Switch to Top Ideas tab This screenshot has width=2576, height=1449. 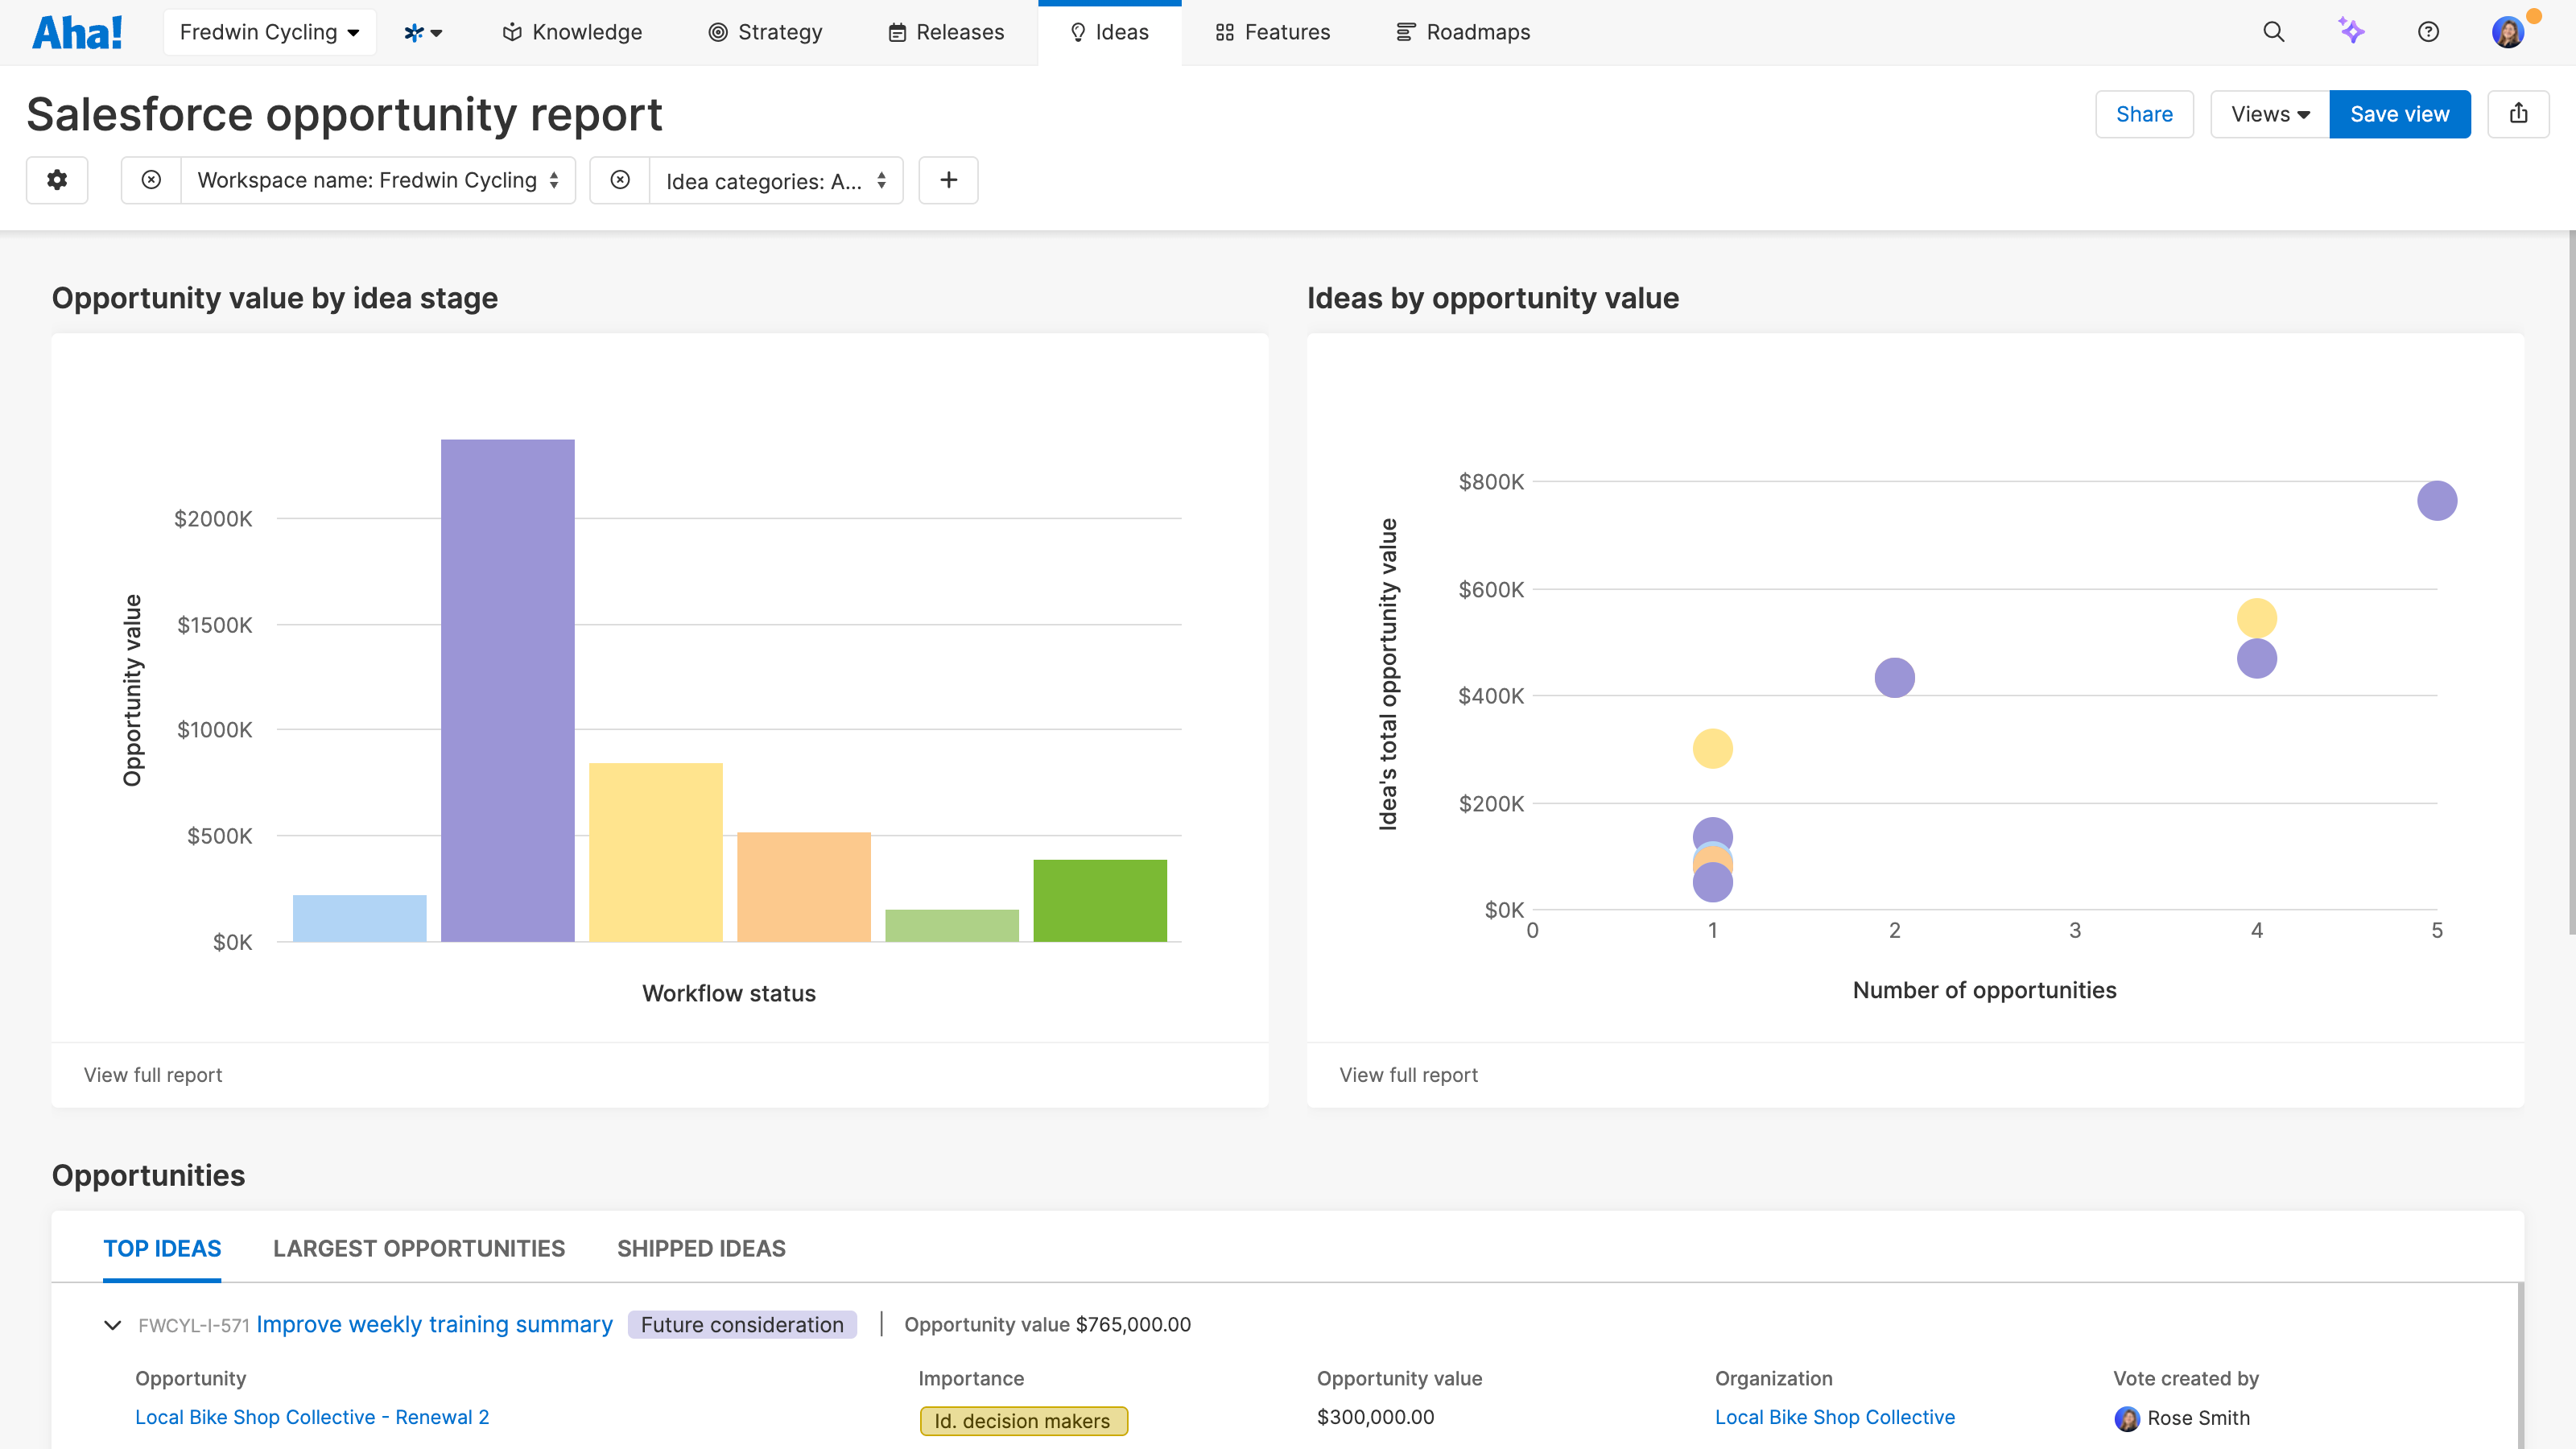coord(162,1248)
